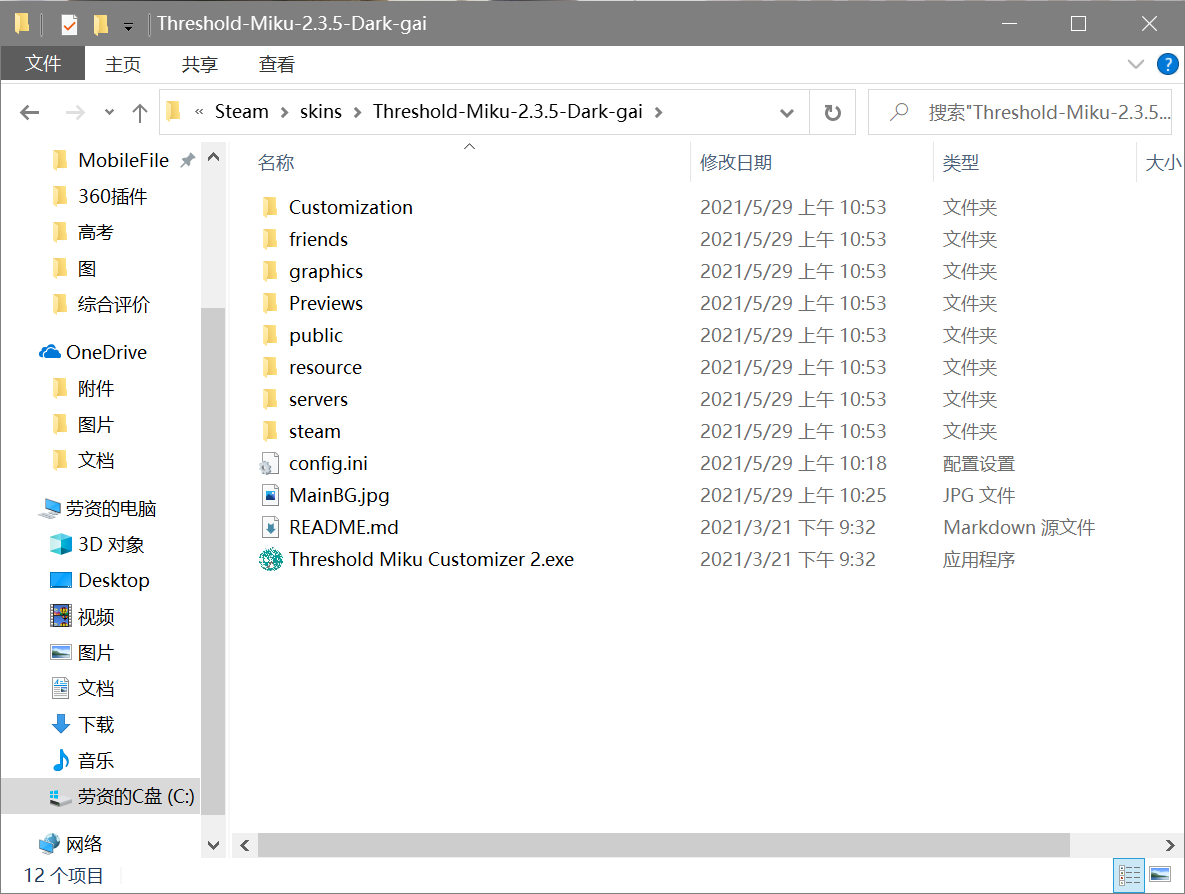Click README.md date 2021/3/21 下午 9:32

click(787, 527)
